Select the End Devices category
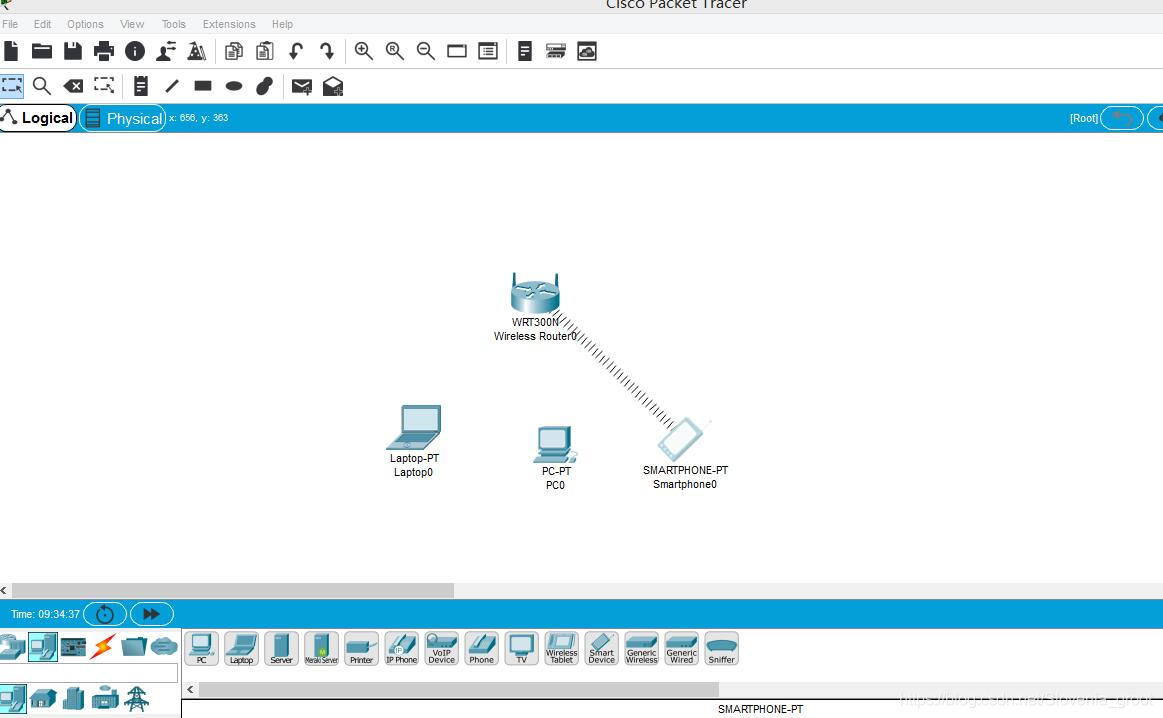Screen dimensions: 1163x718 (42, 647)
